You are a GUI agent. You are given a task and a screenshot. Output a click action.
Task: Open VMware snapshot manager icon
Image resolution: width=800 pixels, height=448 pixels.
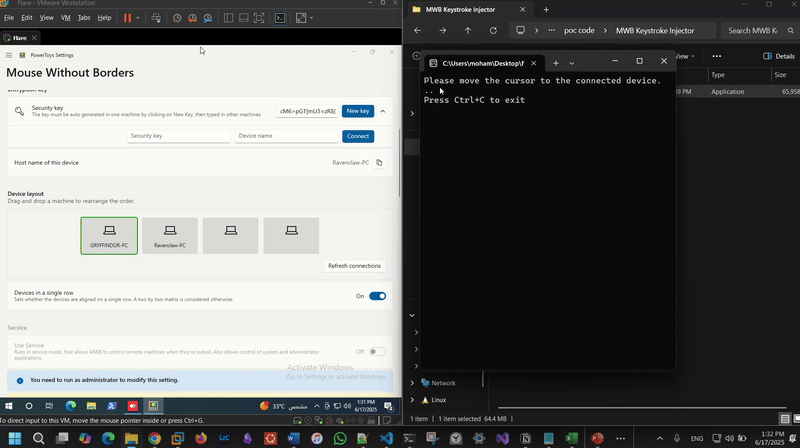click(208, 18)
